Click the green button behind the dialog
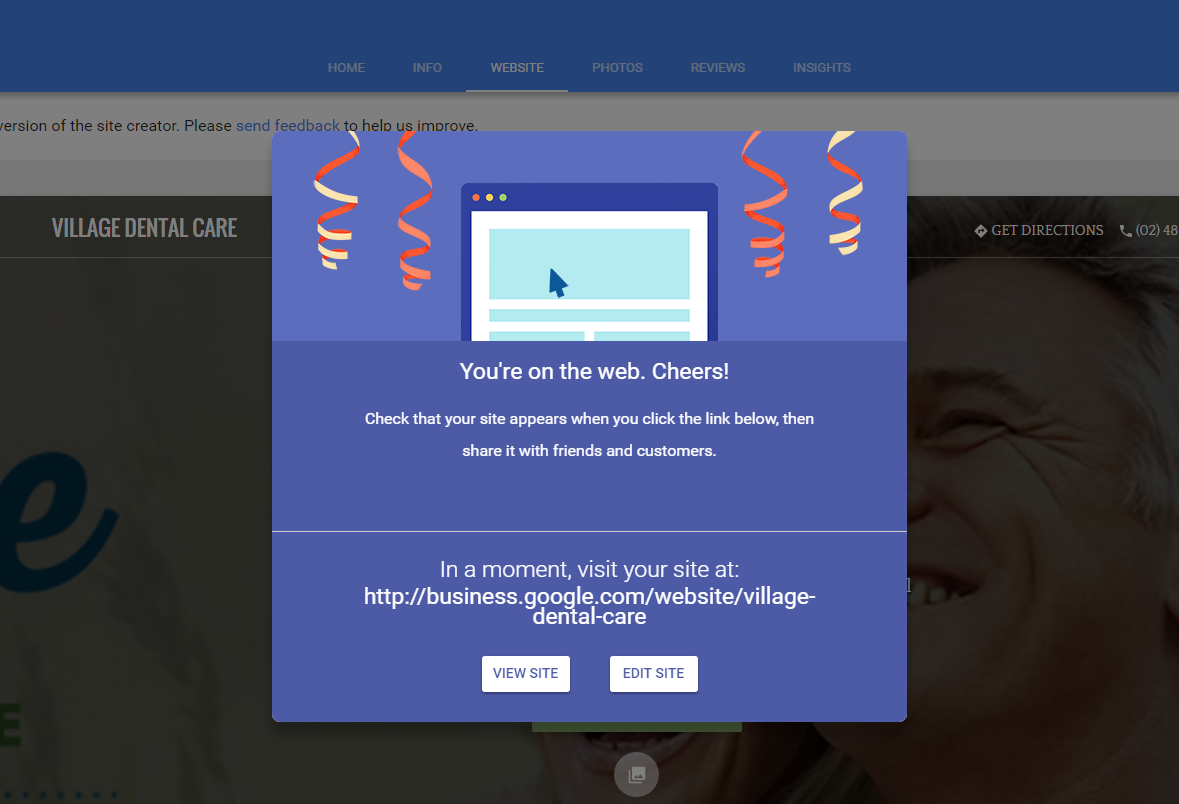The image size is (1179, 804). (x=637, y=727)
